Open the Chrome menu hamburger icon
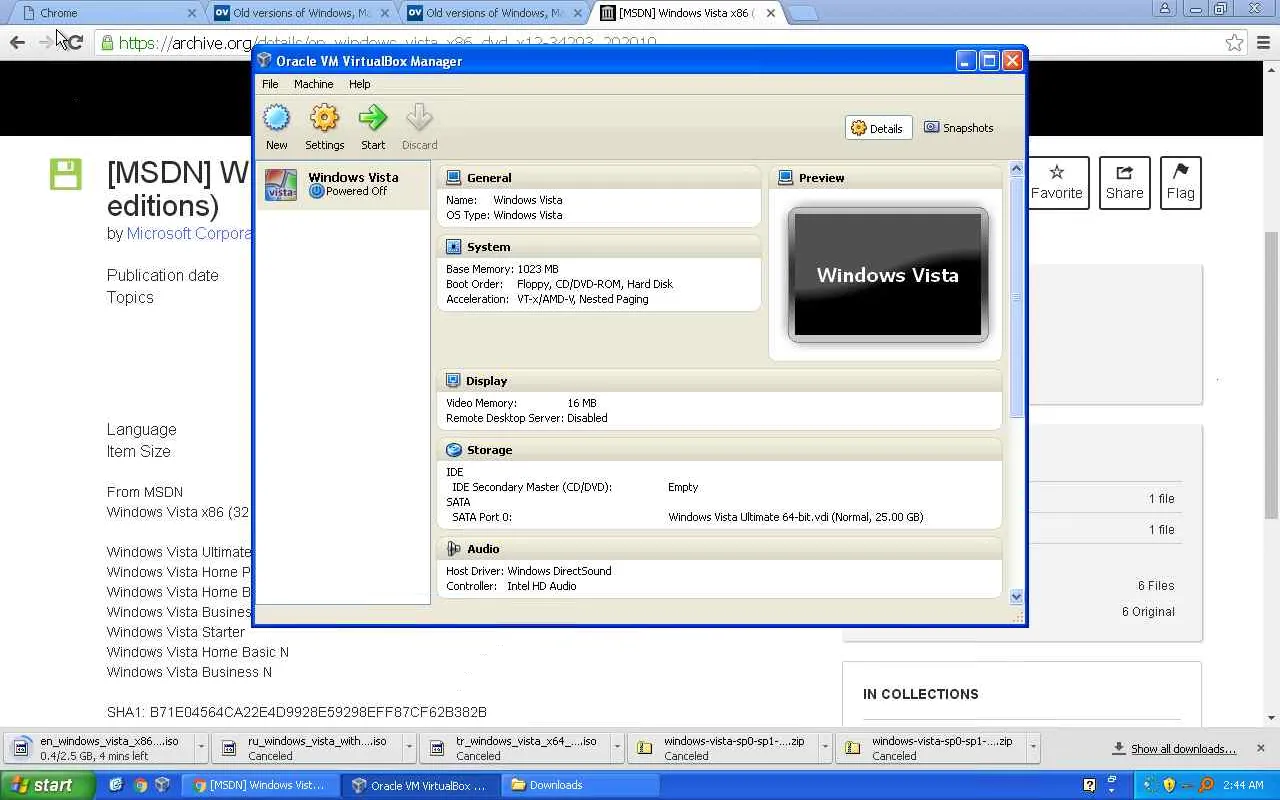 [x=1263, y=43]
